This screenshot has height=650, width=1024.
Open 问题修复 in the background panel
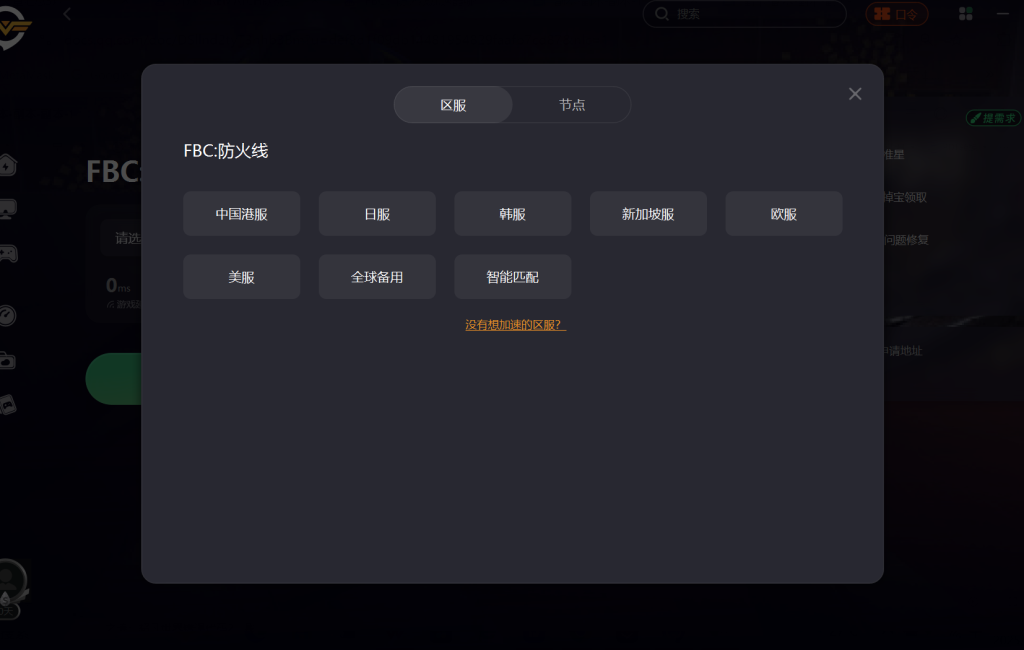pos(906,240)
